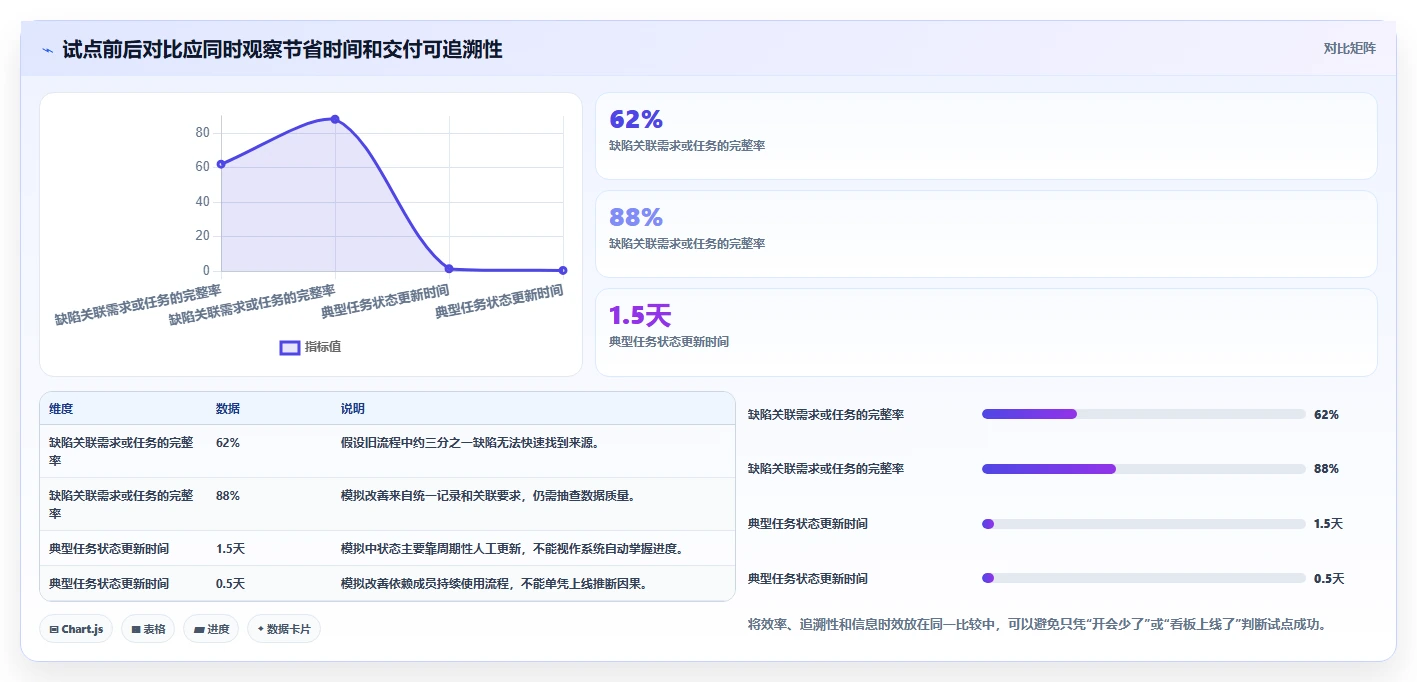Click the title 试点前后对比应同时观察节省时间
1417x682 pixels.
click(x=282, y=49)
